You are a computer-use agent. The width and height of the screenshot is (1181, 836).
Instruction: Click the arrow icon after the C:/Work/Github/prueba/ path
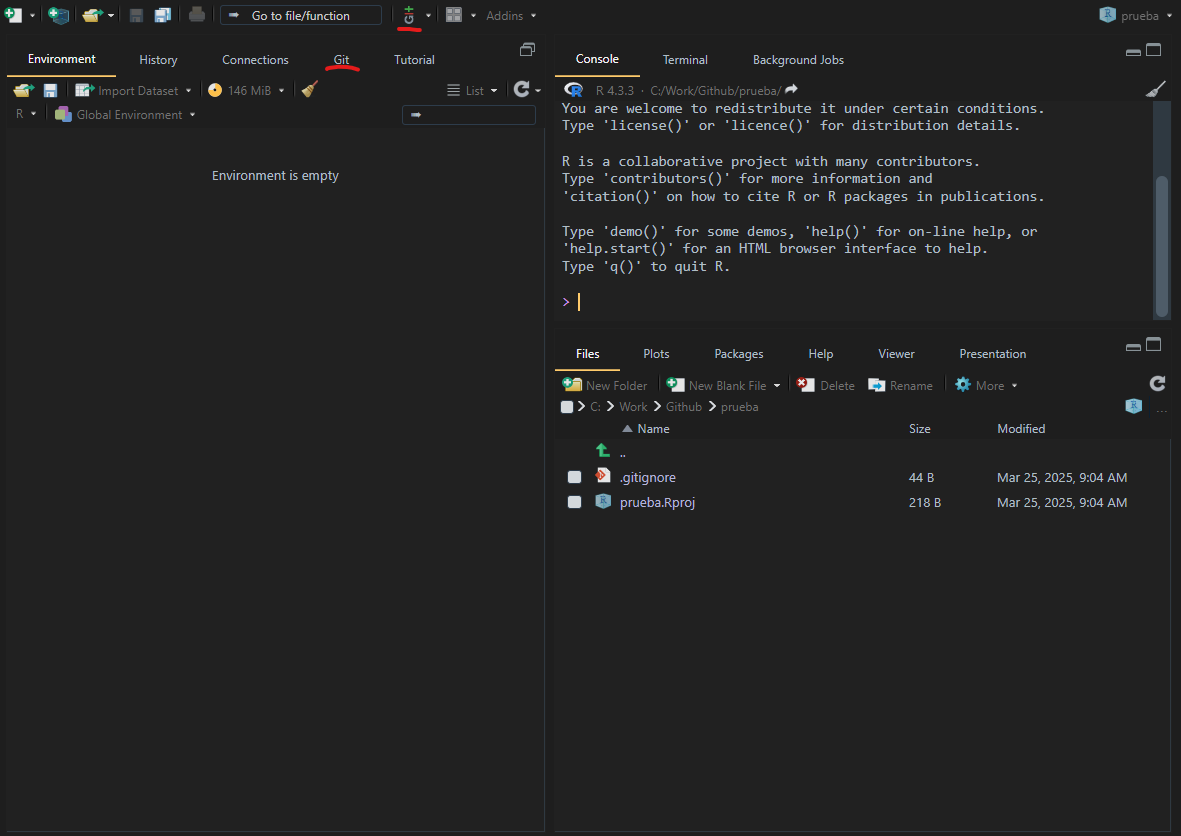(792, 90)
